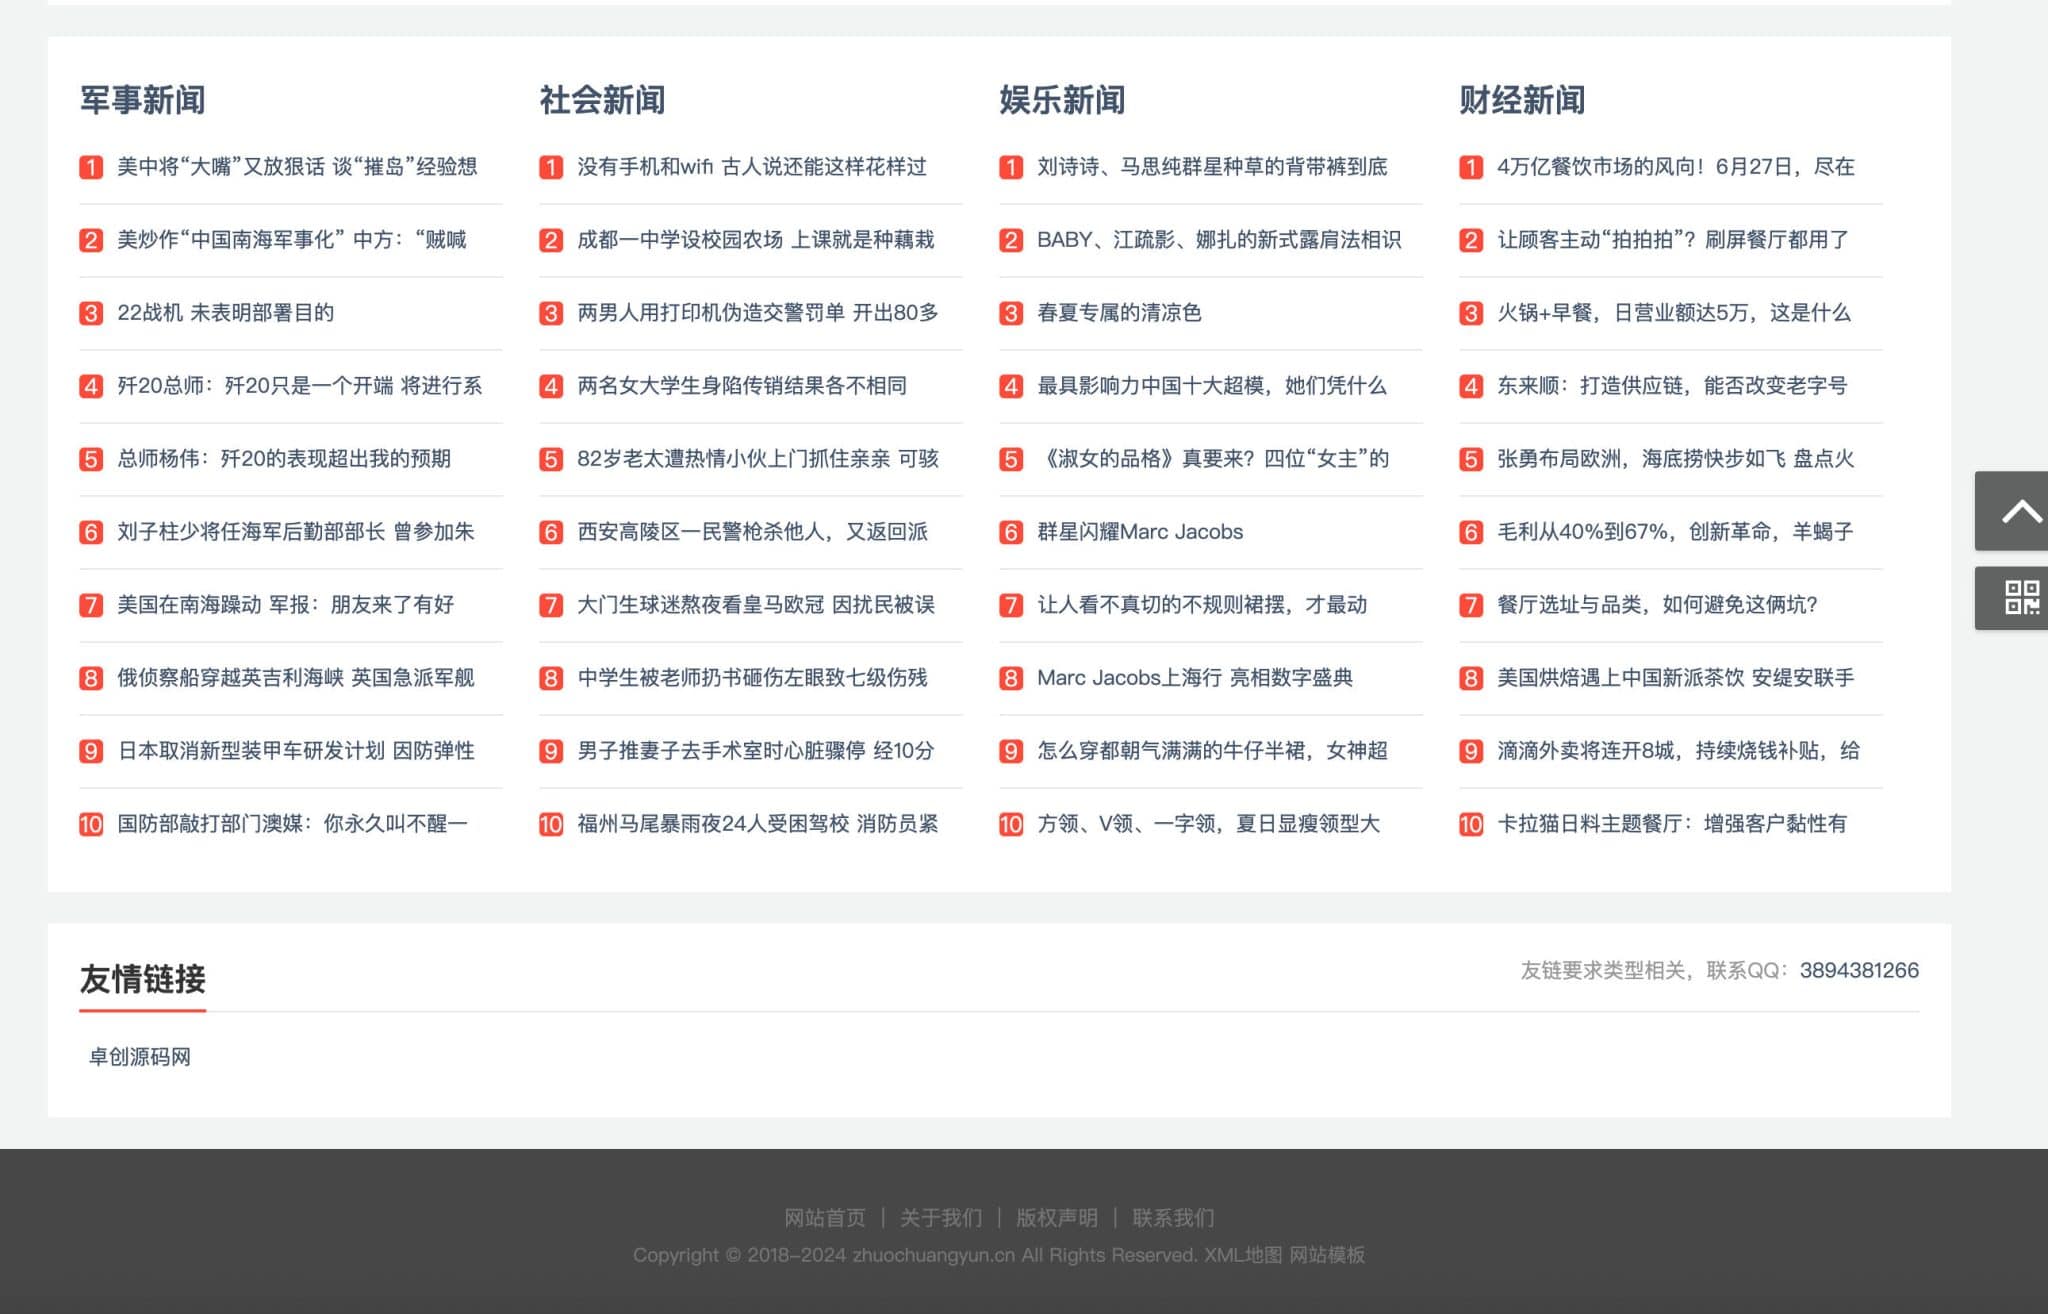Screen dimensions: 2048x1314
Task: Open the XML地图 footer link
Action: click(x=1243, y=1255)
